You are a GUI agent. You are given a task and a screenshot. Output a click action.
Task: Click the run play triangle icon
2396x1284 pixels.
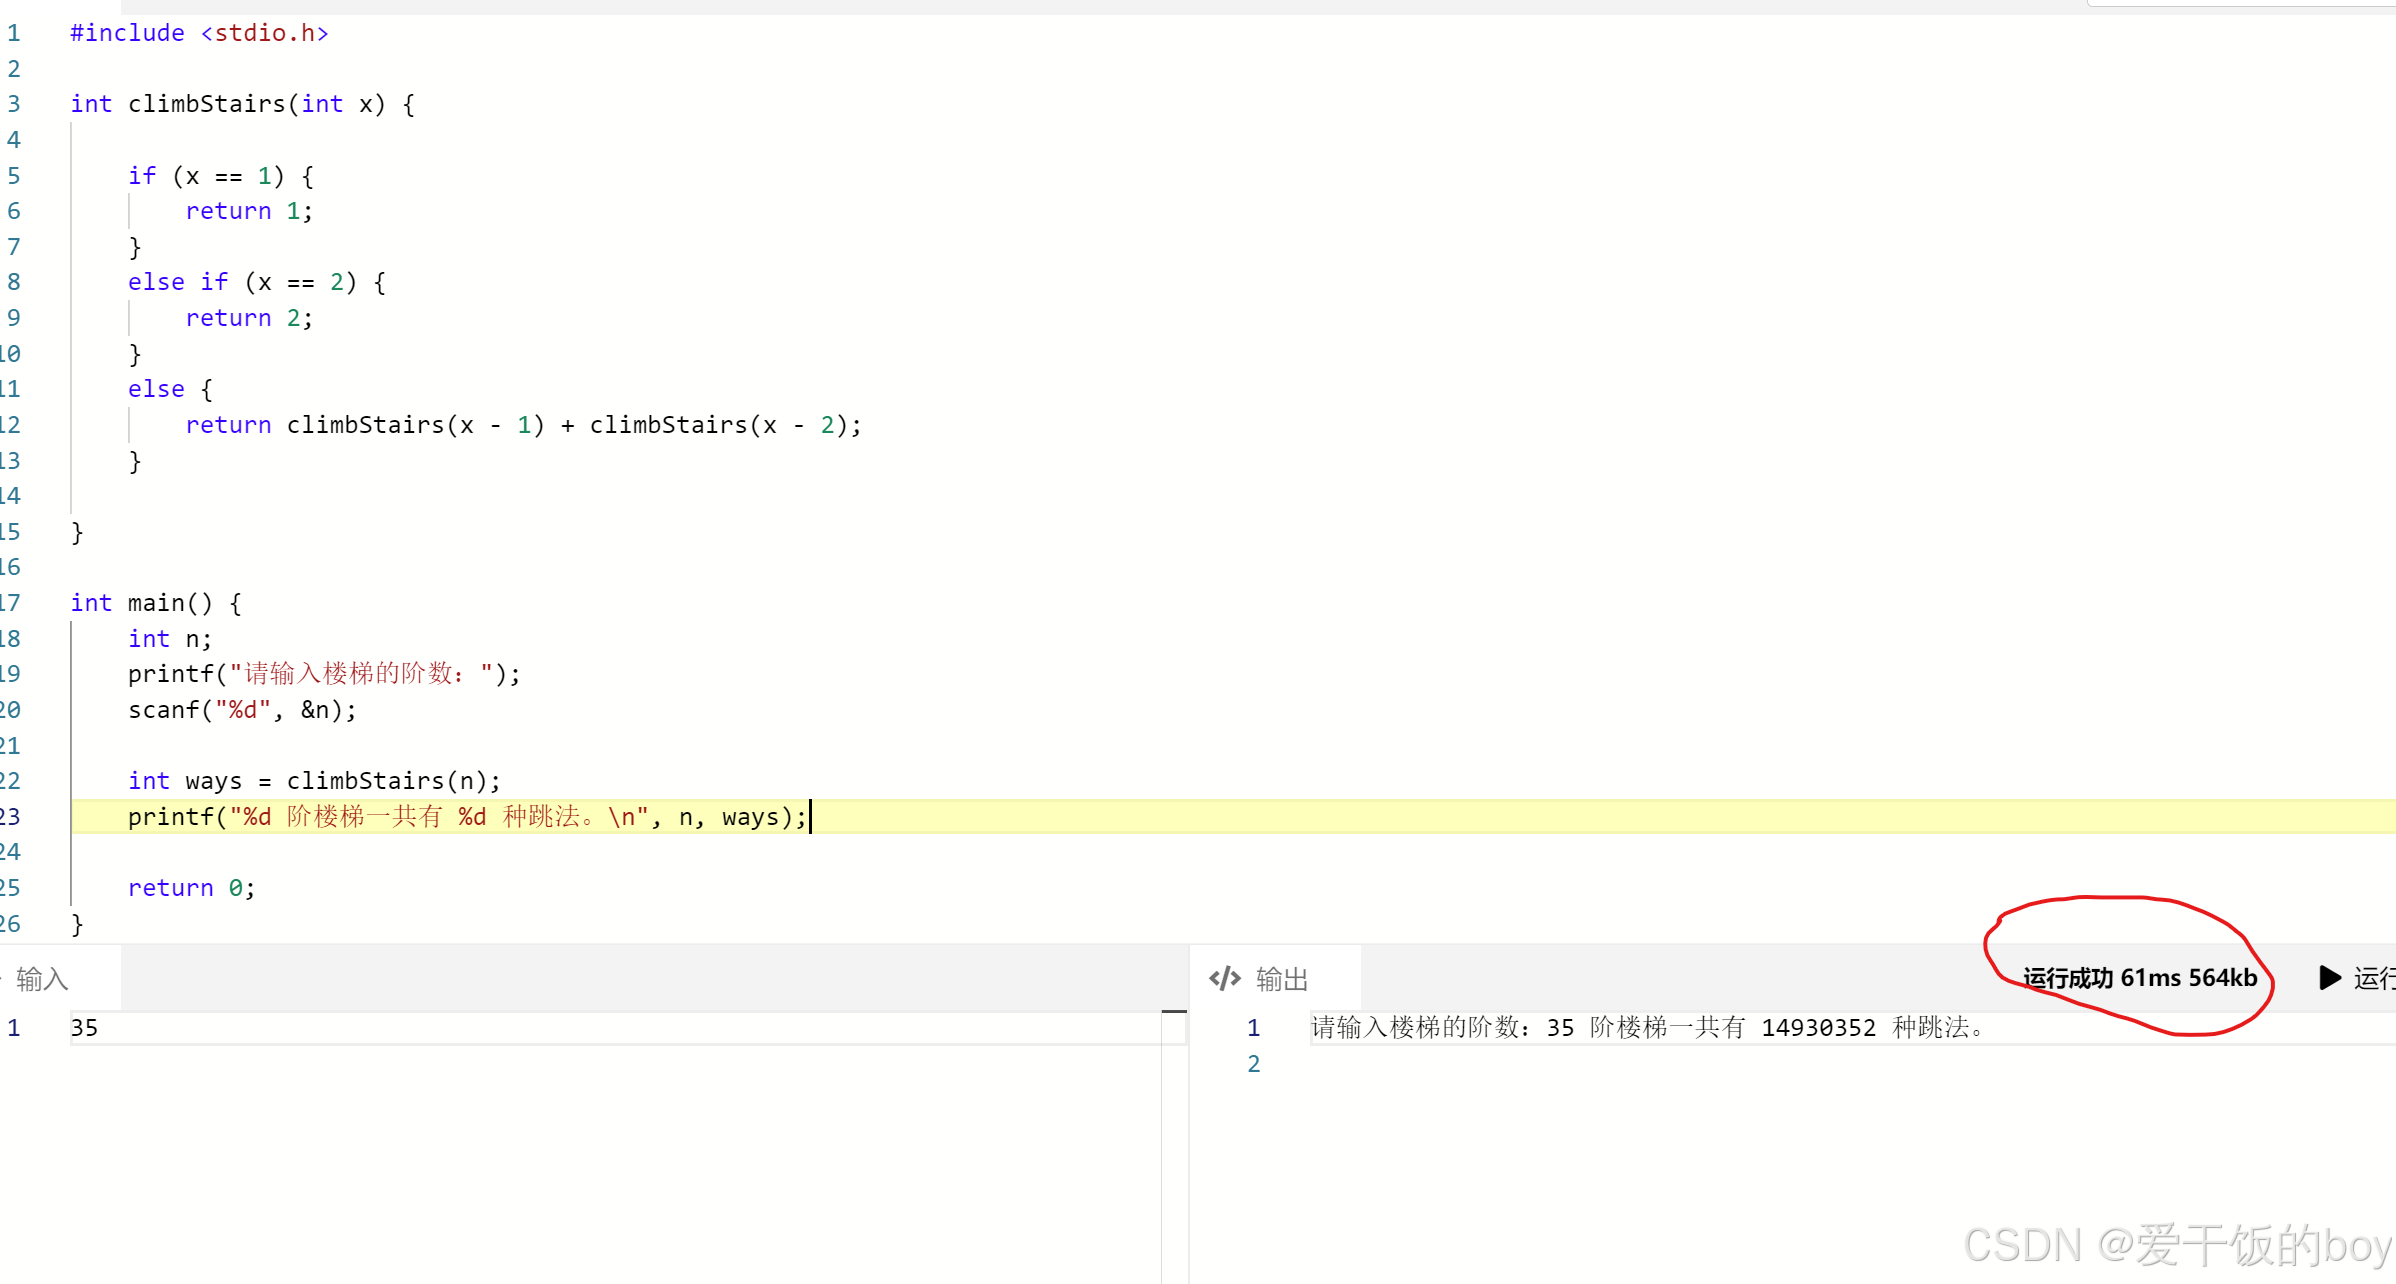coord(2330,977)
